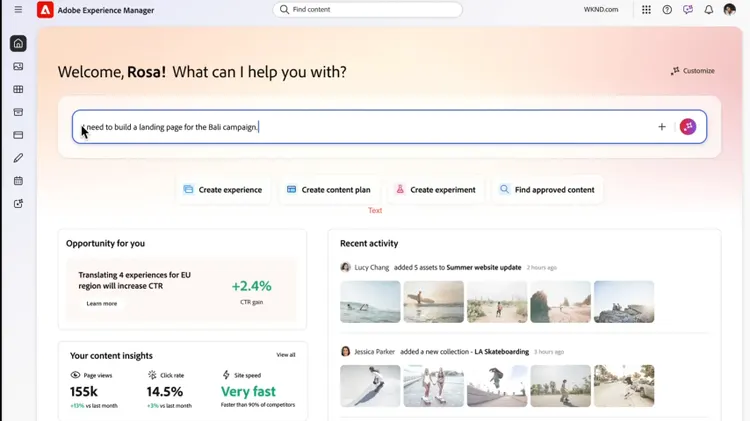The width and height of the screenshot is (750, 421).
Task: Click the 155k page views value
Action: pyautogui.click(x=84, y=392)
